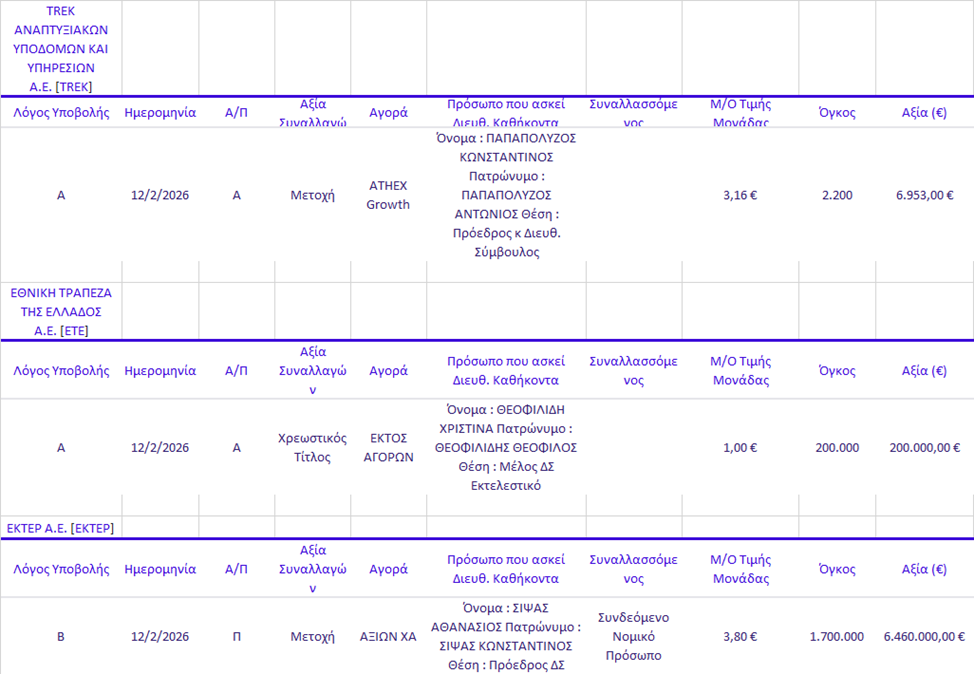This screenshot has width=974, height=674.
Task: Select the ΕΘΝΙΚΗ ΤΡΑΠΕΖΑ ΤΗΣ ΕΛΛΑΔΟΣ company cell
Action: point(61,311)
